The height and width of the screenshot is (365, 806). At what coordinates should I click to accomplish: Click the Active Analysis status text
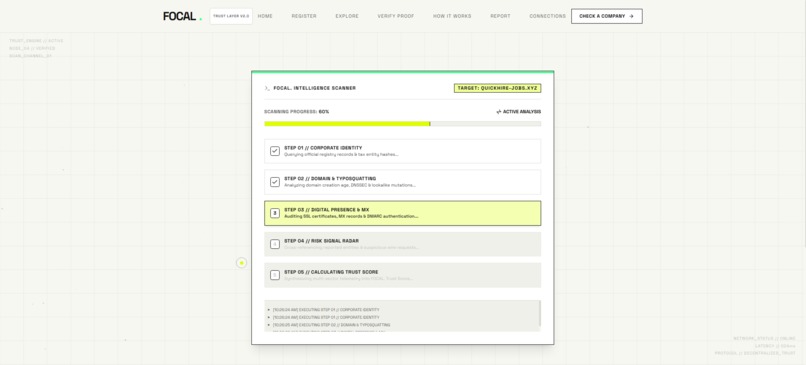pyautogui.click(x=522, y=112)
